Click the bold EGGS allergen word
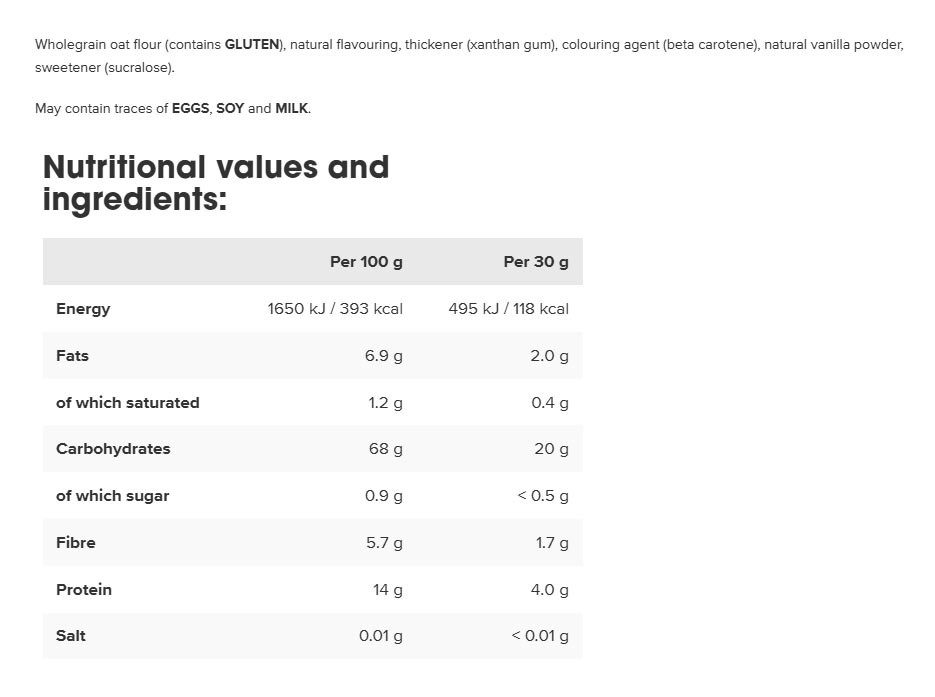Screen dimensions: 935x697 (x=190, y=109)
